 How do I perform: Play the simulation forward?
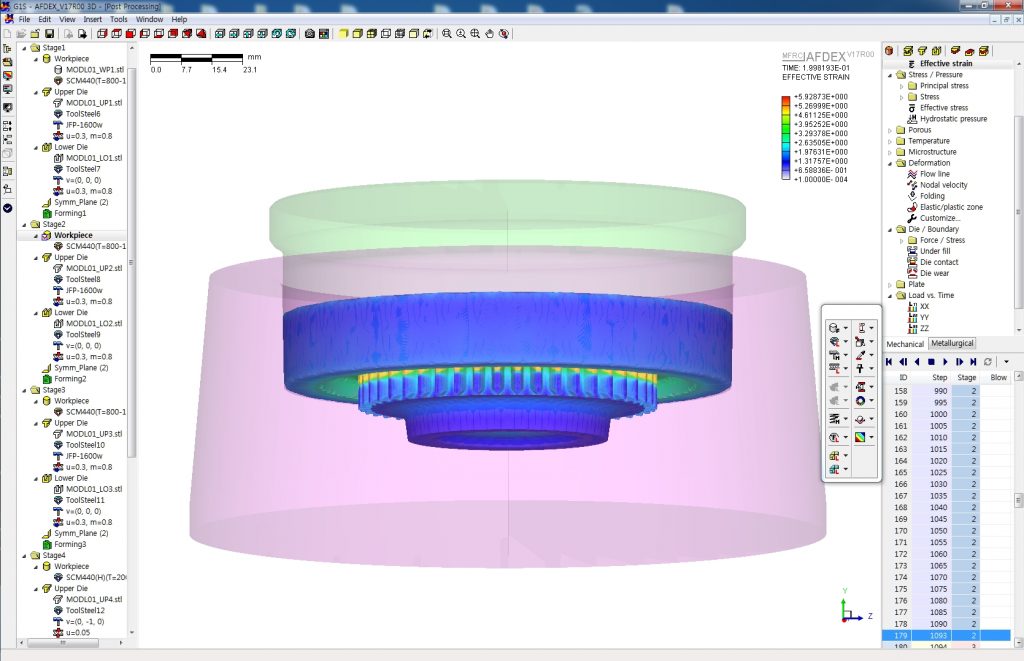click(945, 361)
